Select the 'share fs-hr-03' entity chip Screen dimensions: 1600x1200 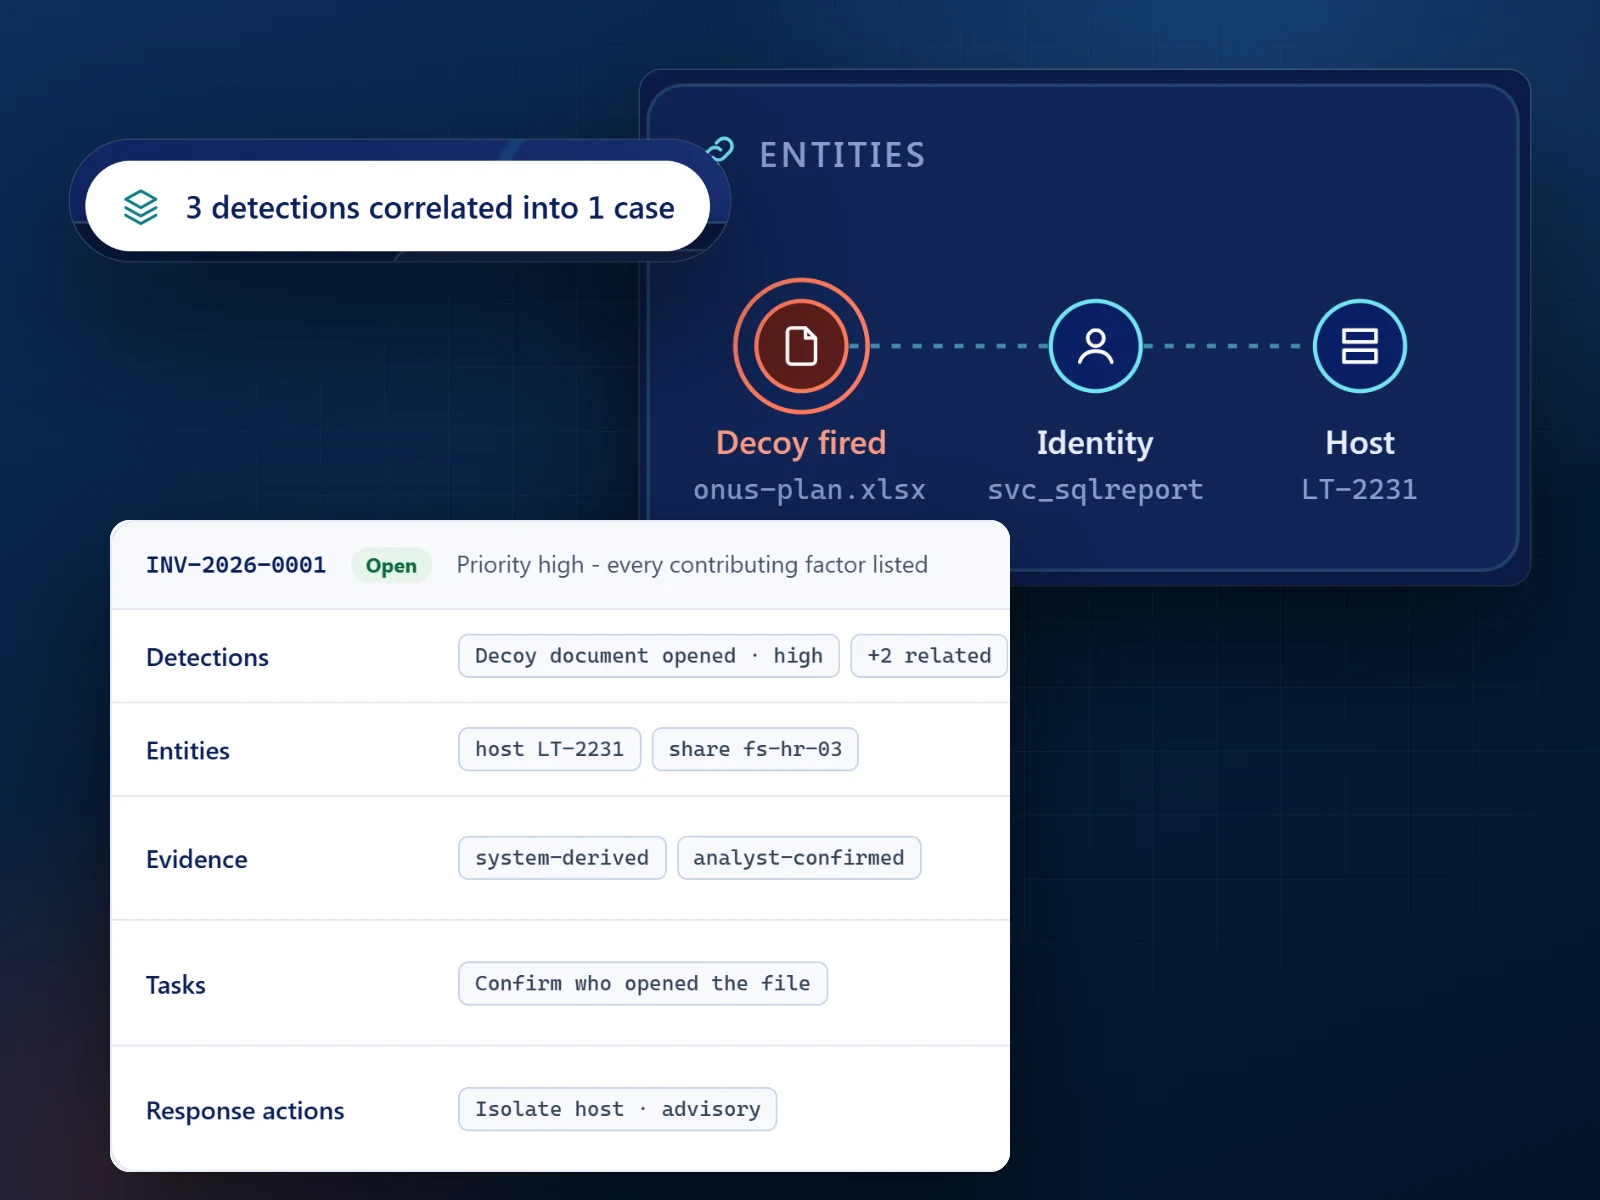tap(755, 749)
